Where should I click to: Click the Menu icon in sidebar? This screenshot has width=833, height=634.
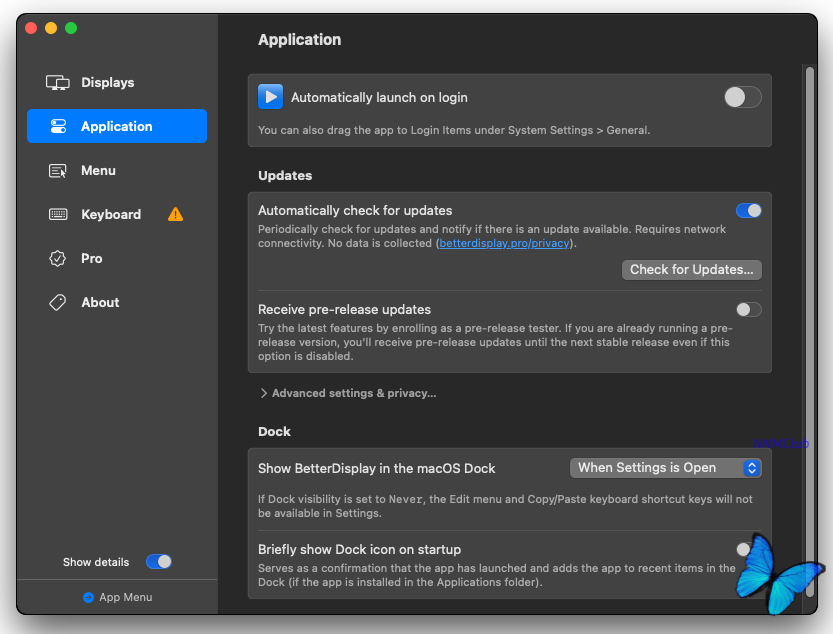pos(58,171)
